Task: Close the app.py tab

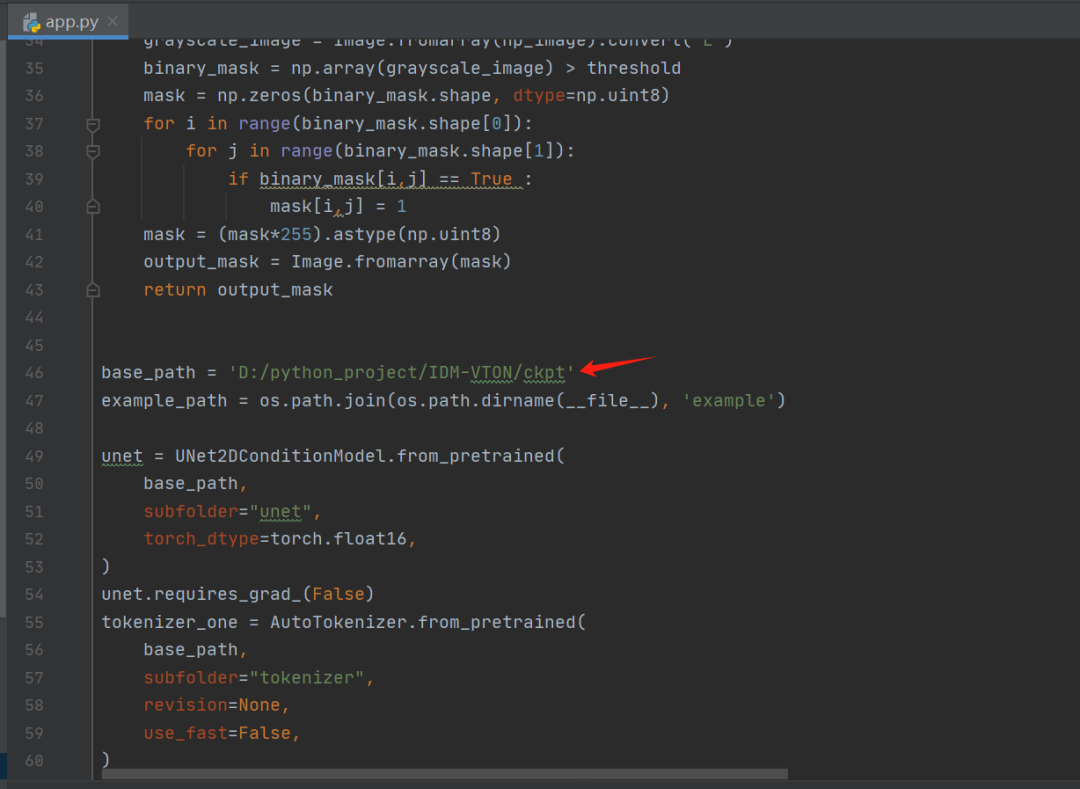Action: [113, 21]
